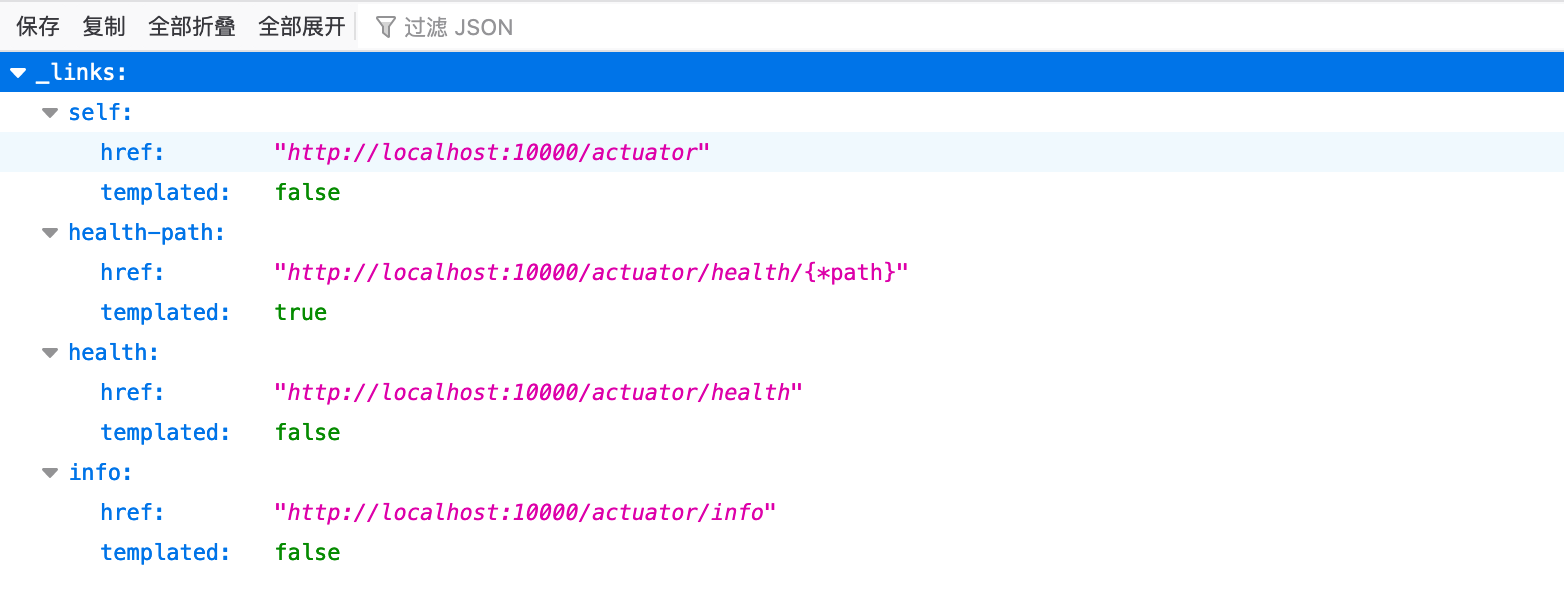Screen dimensions: 1564x594
Task: Collapse the health node arrow
Action: [x=50, y=353]
